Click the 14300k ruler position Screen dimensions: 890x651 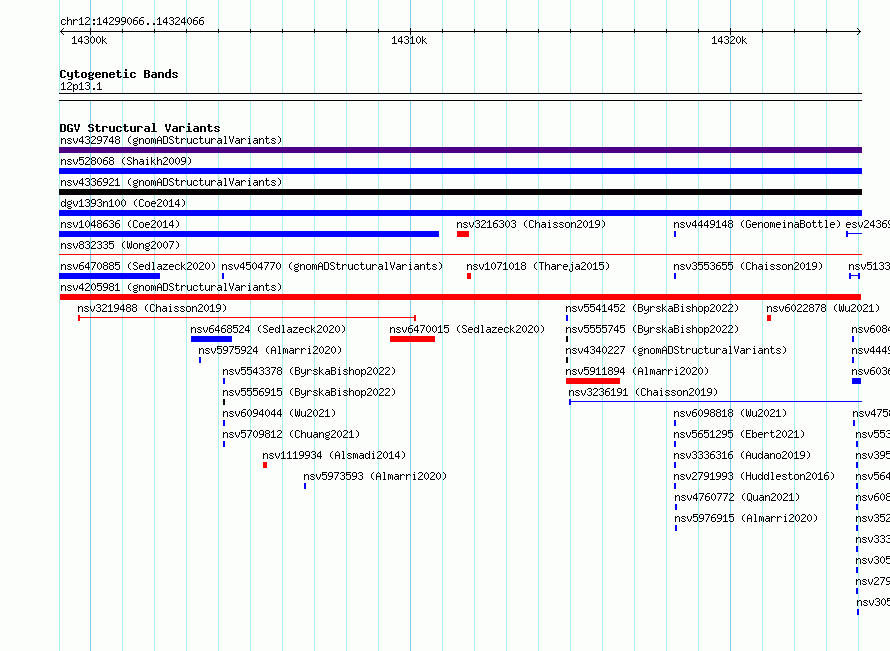89,40
